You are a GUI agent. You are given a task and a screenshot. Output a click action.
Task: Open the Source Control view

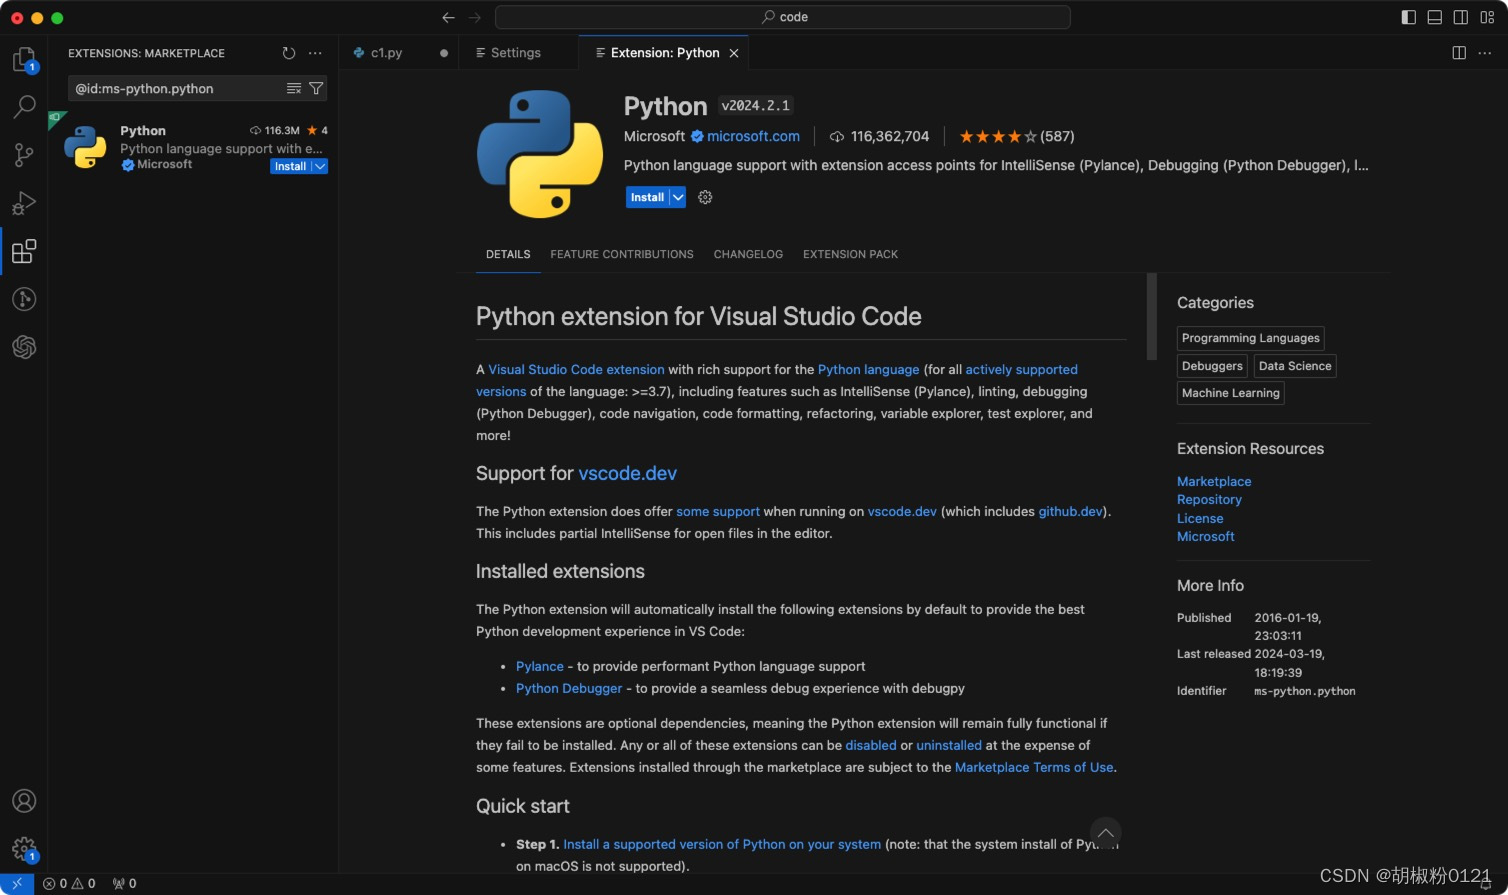click(24, 154)
